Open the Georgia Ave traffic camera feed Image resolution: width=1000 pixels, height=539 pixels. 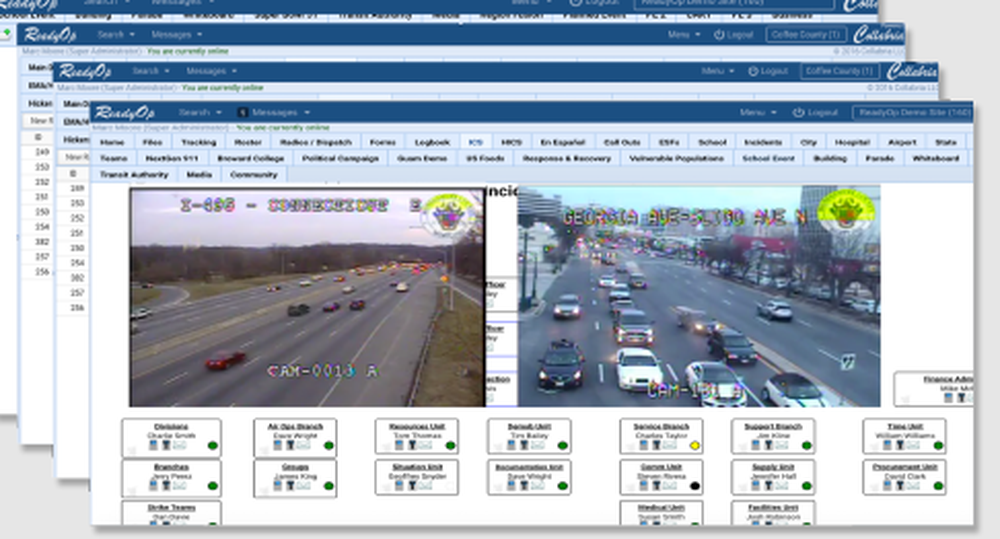699,297
